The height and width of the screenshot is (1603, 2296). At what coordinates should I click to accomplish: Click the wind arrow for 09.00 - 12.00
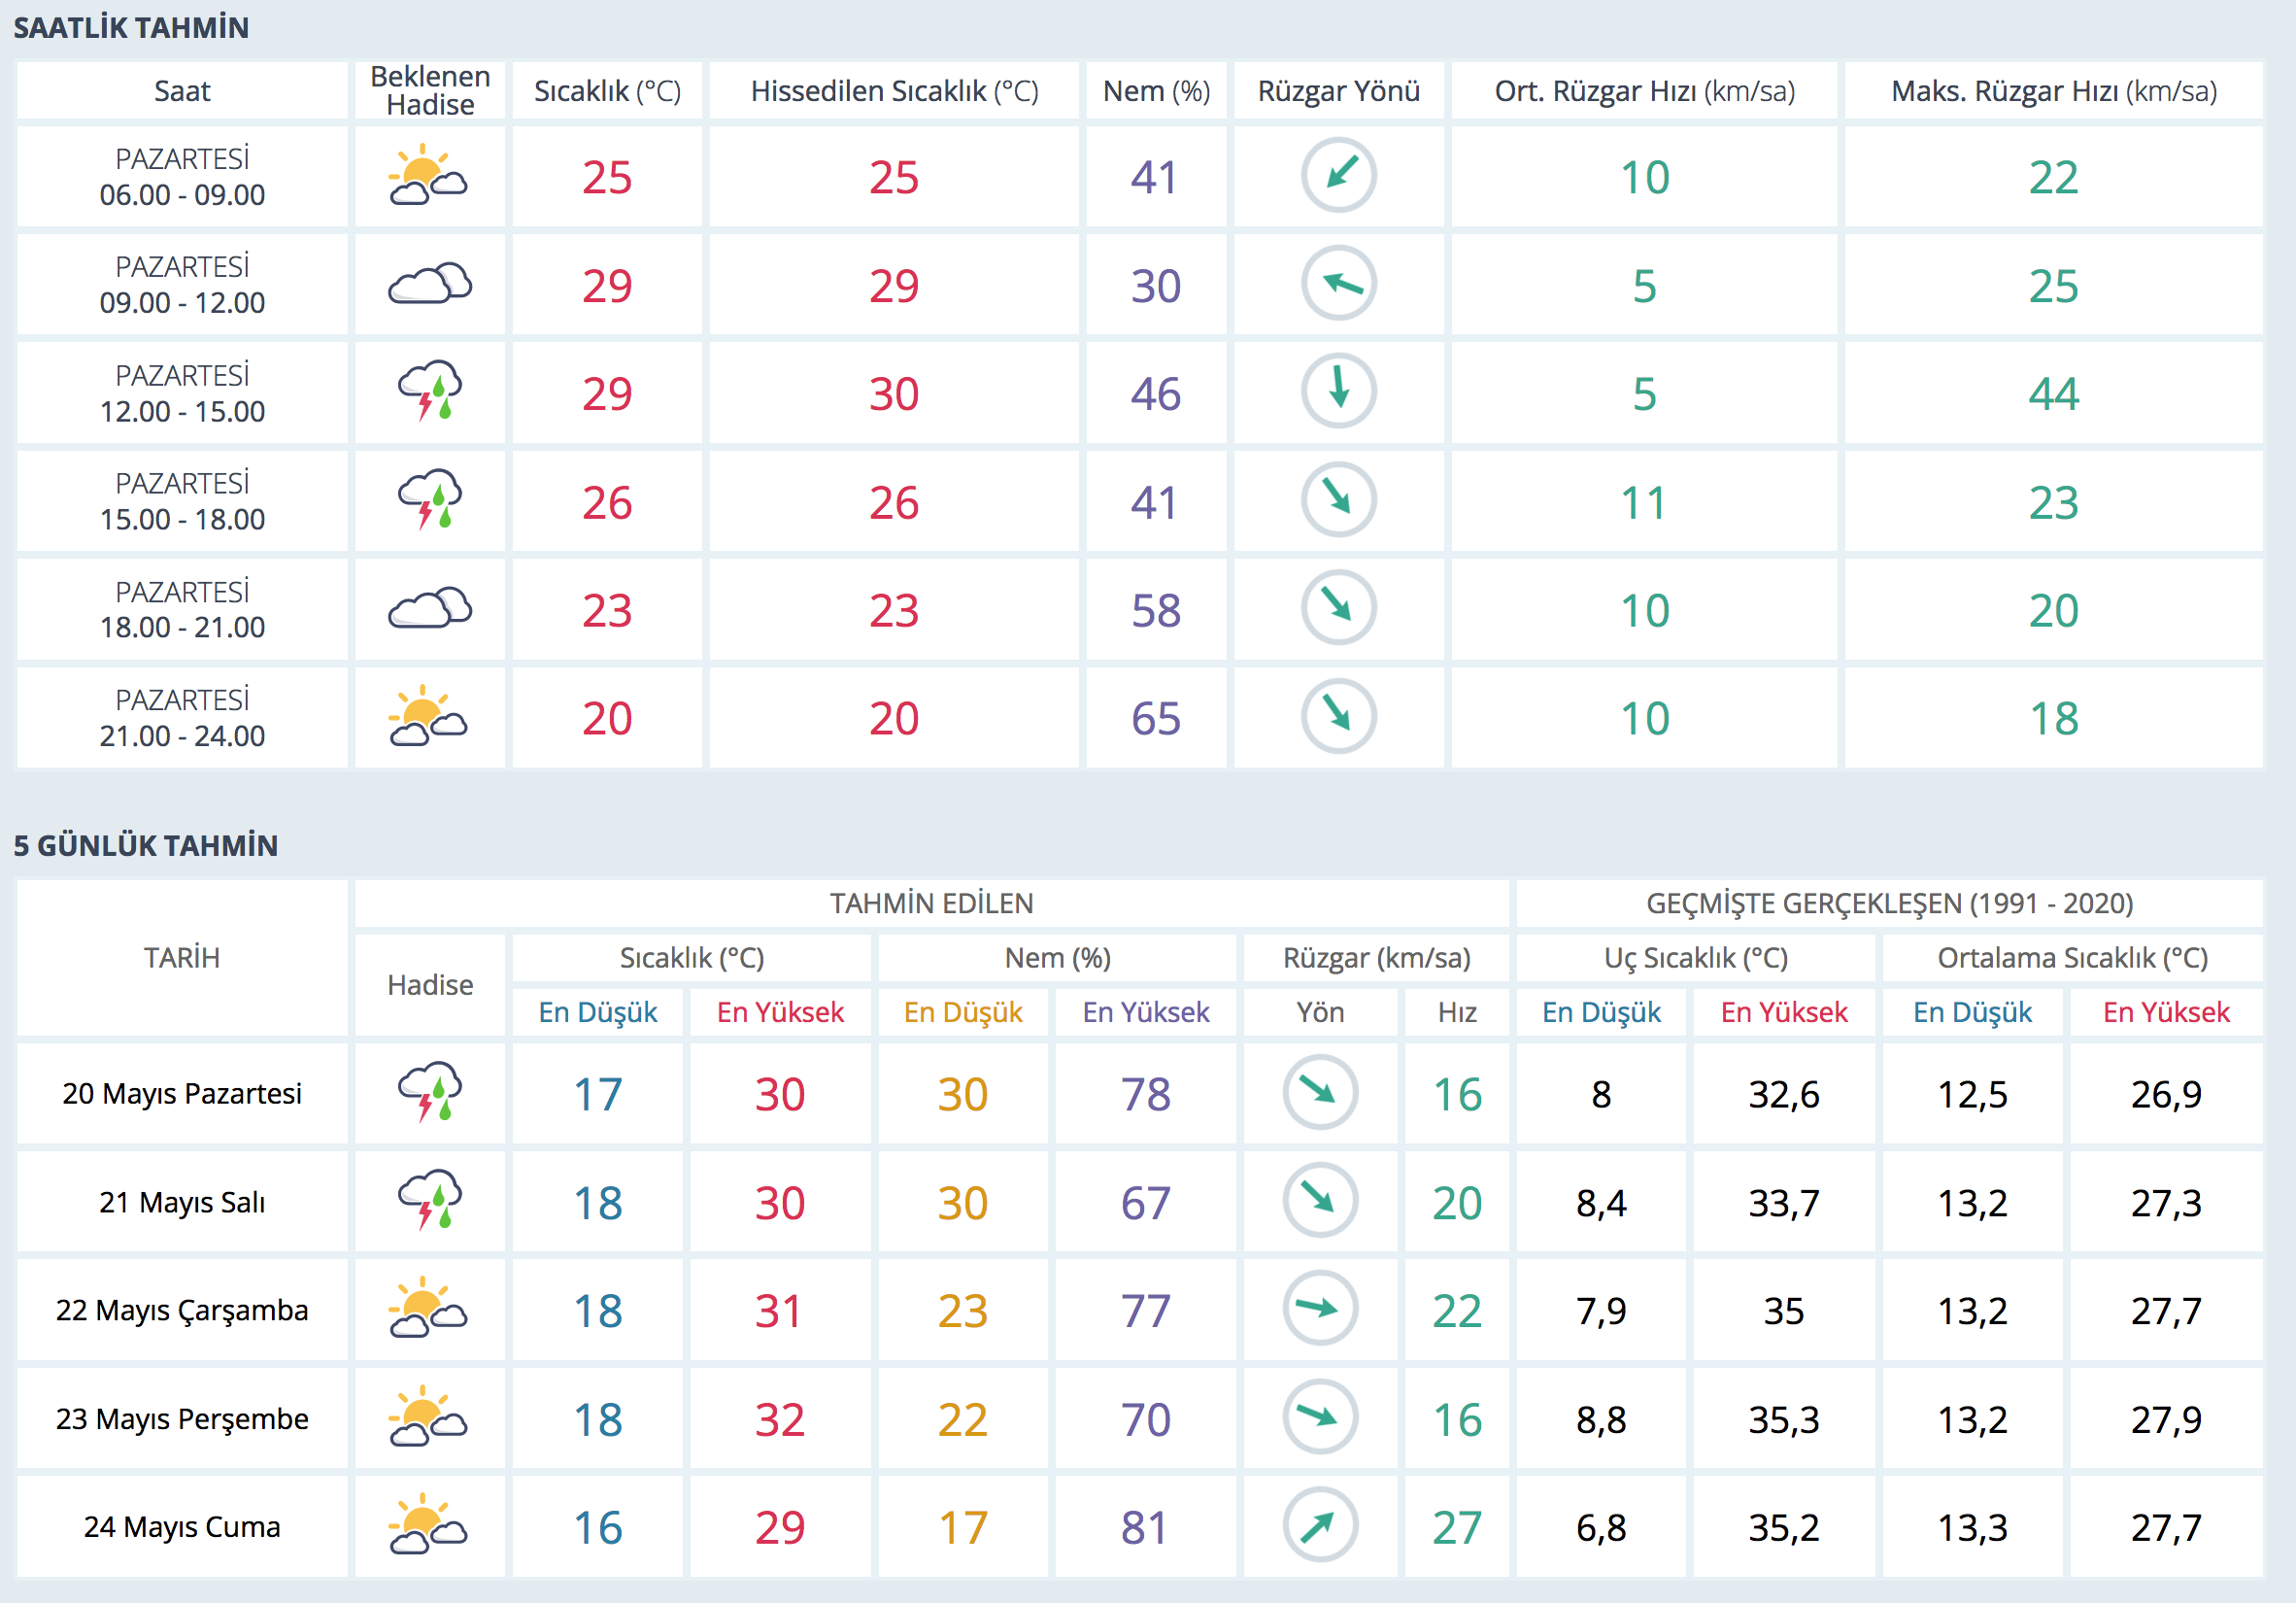tap(1338, 285)
